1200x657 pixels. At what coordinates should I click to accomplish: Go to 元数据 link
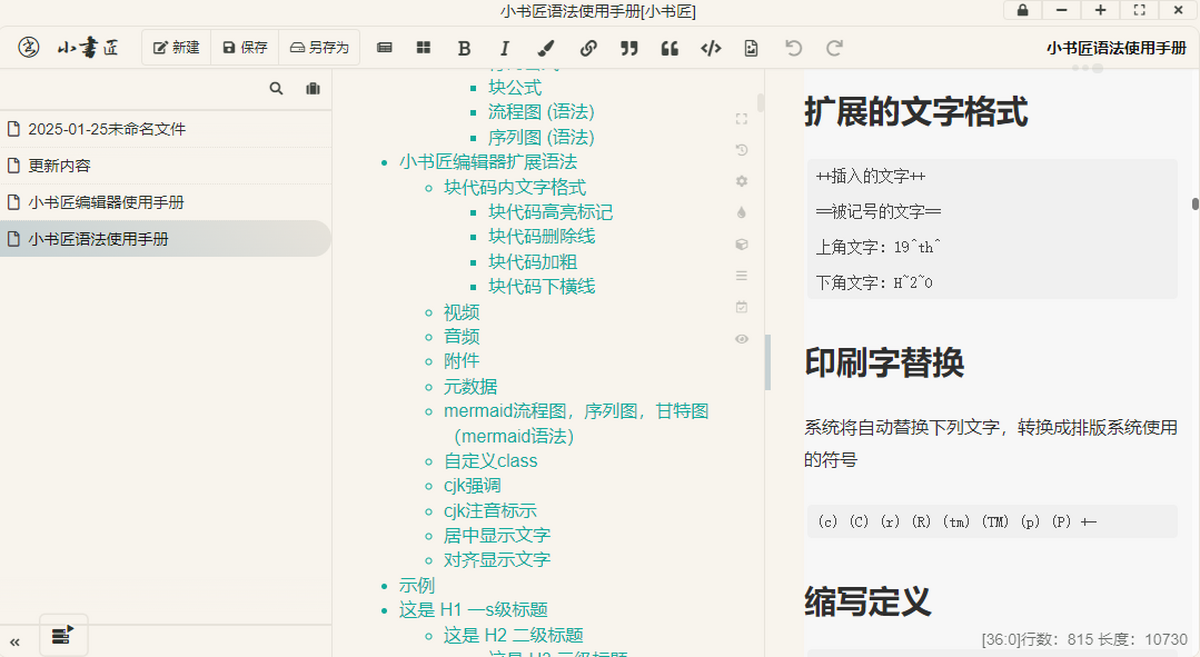tap(470, 386)
